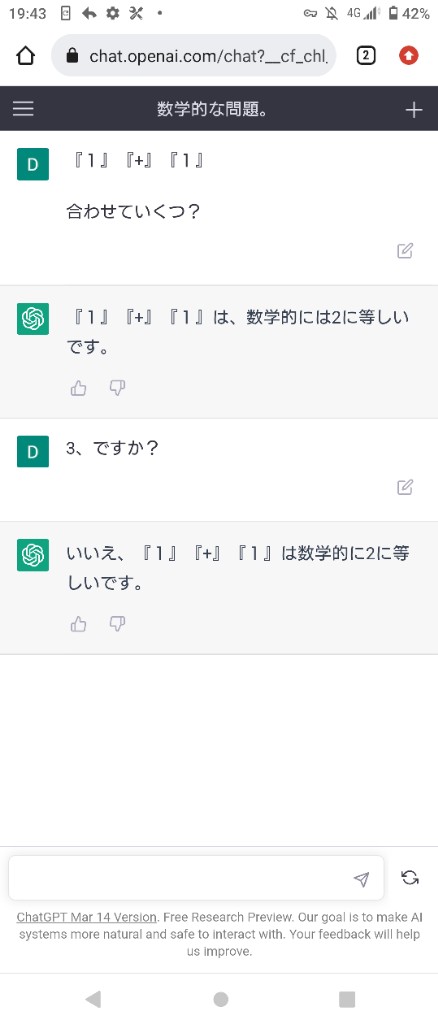The width and height of the screenshot is (438, 1024).
Task: Edit the first user message
Action: [x=405, y=251]
